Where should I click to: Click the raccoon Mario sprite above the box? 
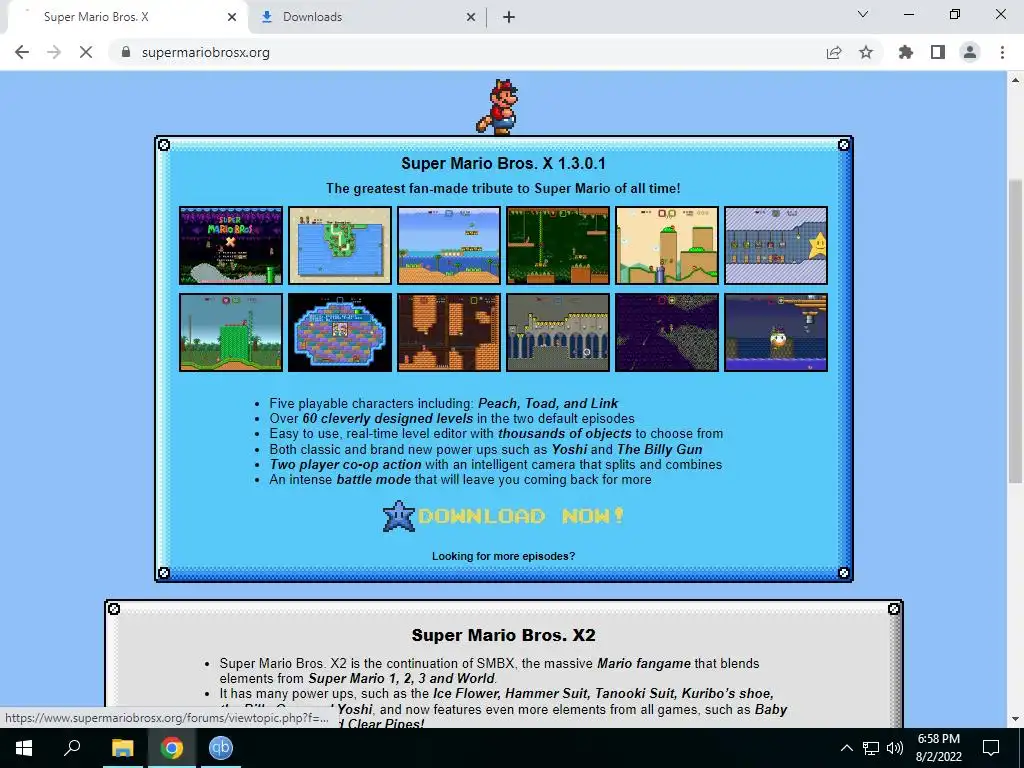500,107
